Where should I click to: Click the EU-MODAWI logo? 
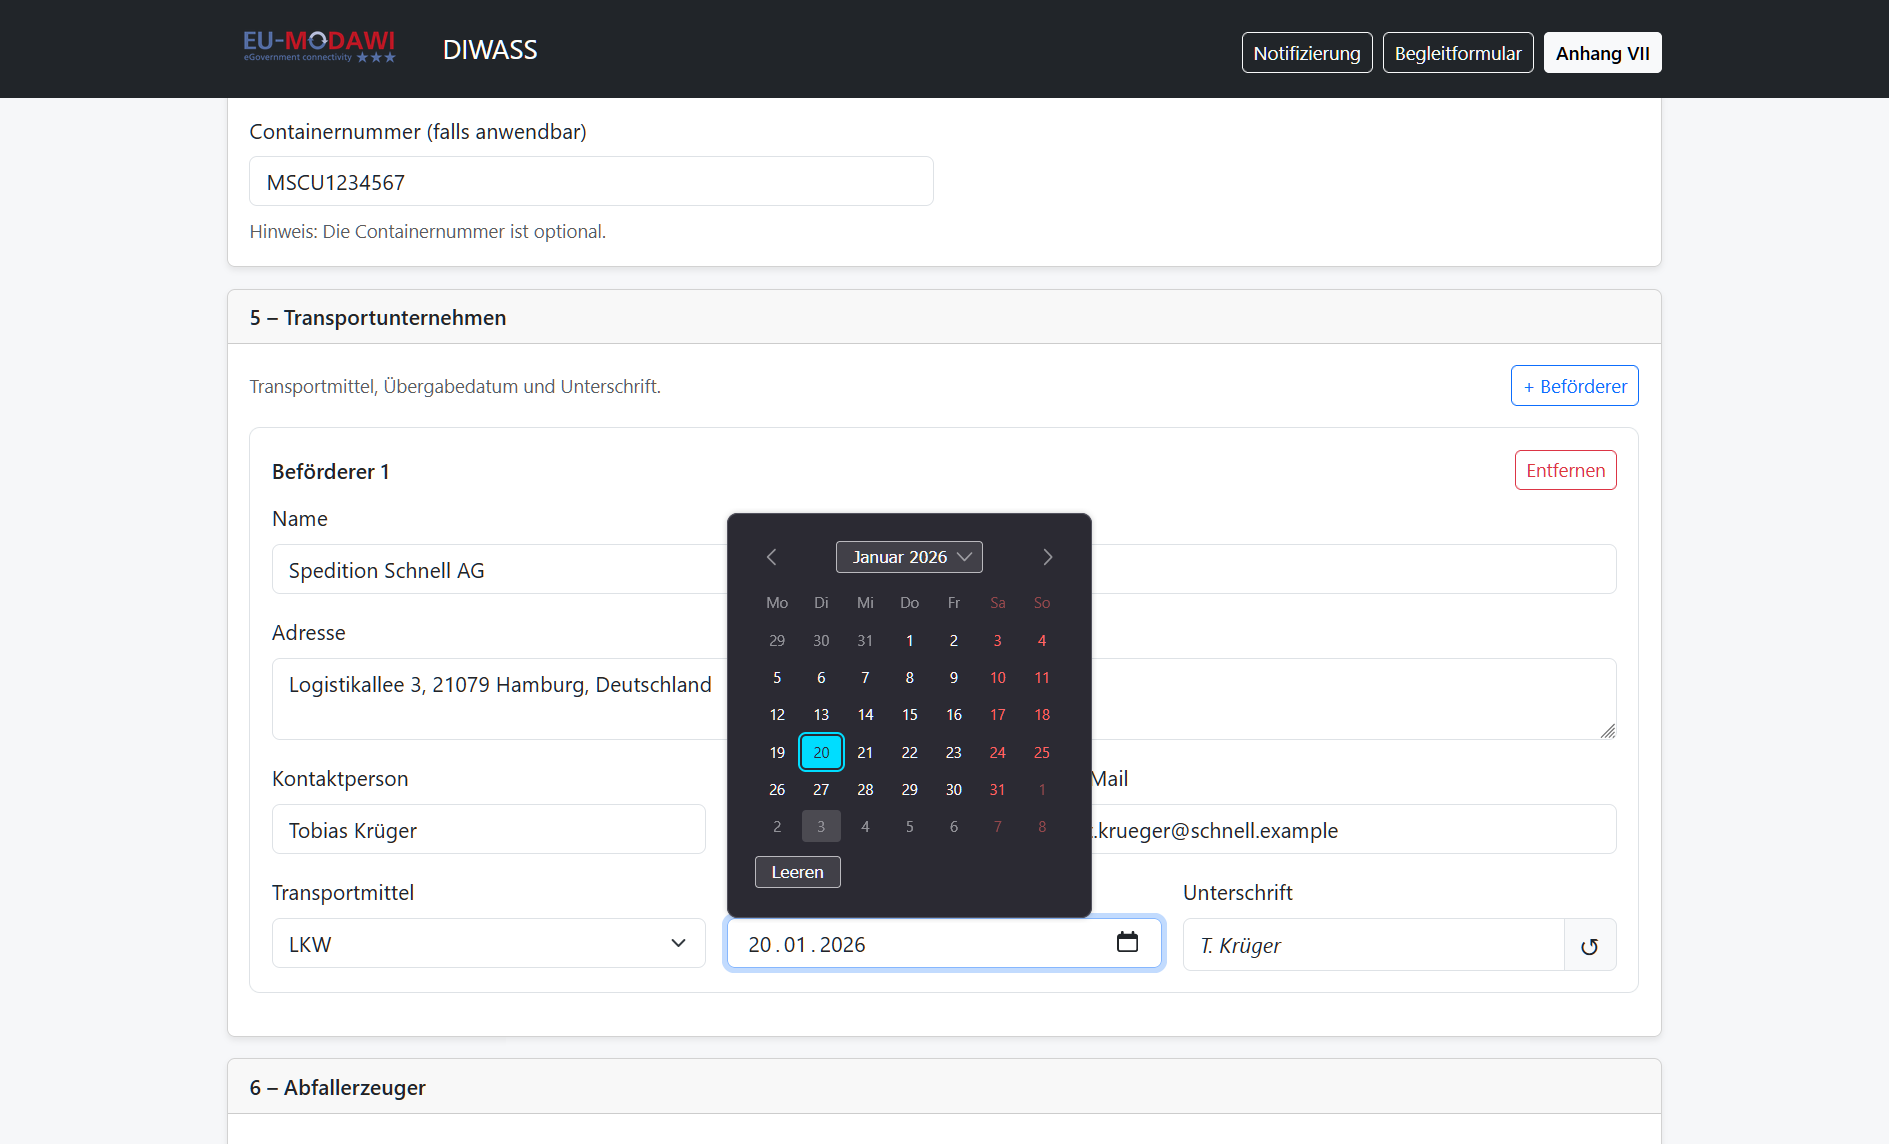(319, 47)
